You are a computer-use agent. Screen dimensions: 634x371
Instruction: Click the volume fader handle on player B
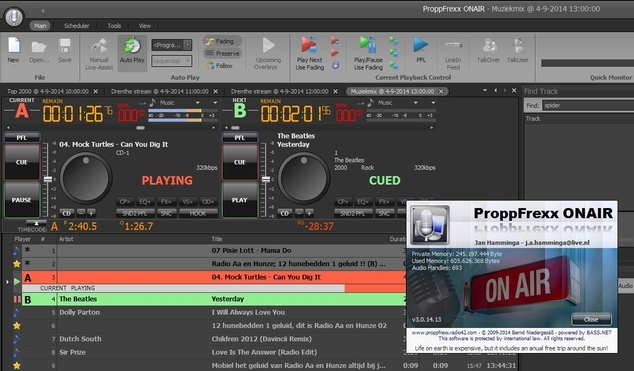point(266,179)
